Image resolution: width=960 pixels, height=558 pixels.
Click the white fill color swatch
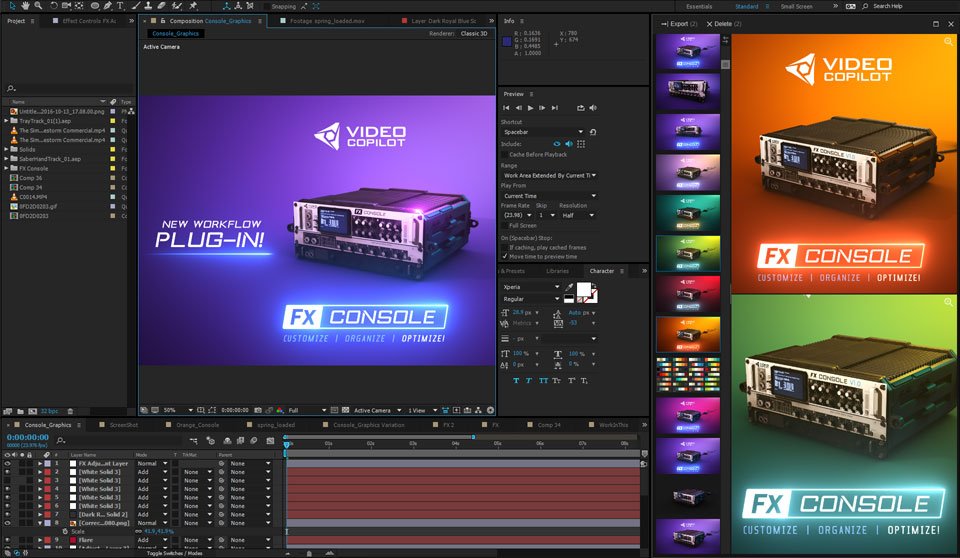[x=583, y=288]
